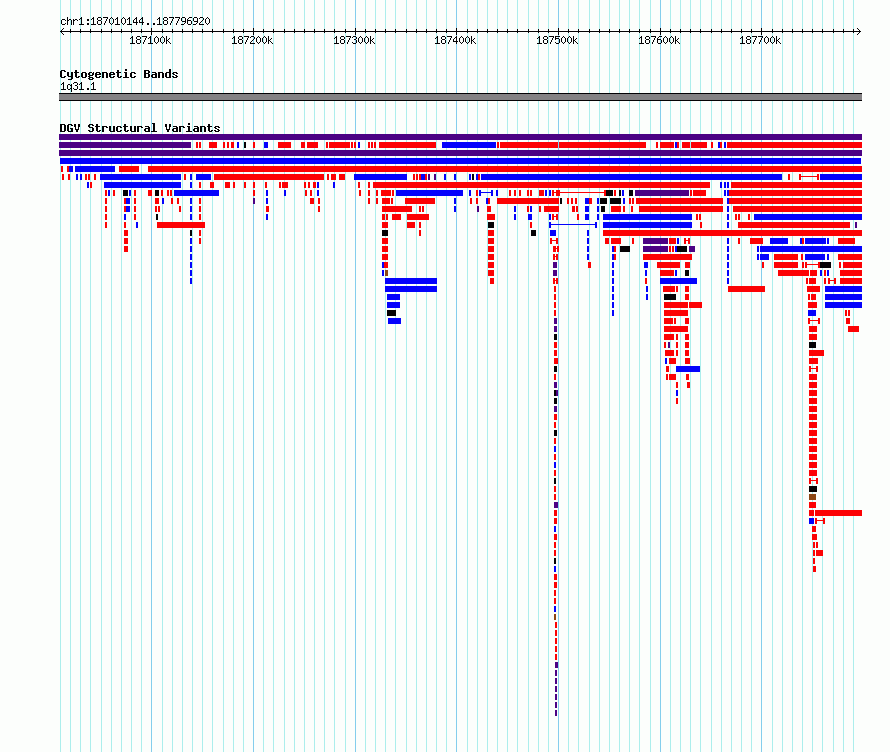This screenshot has width=890, height=752.
Task: Click the 187500k ruler label
Action: 557,40
